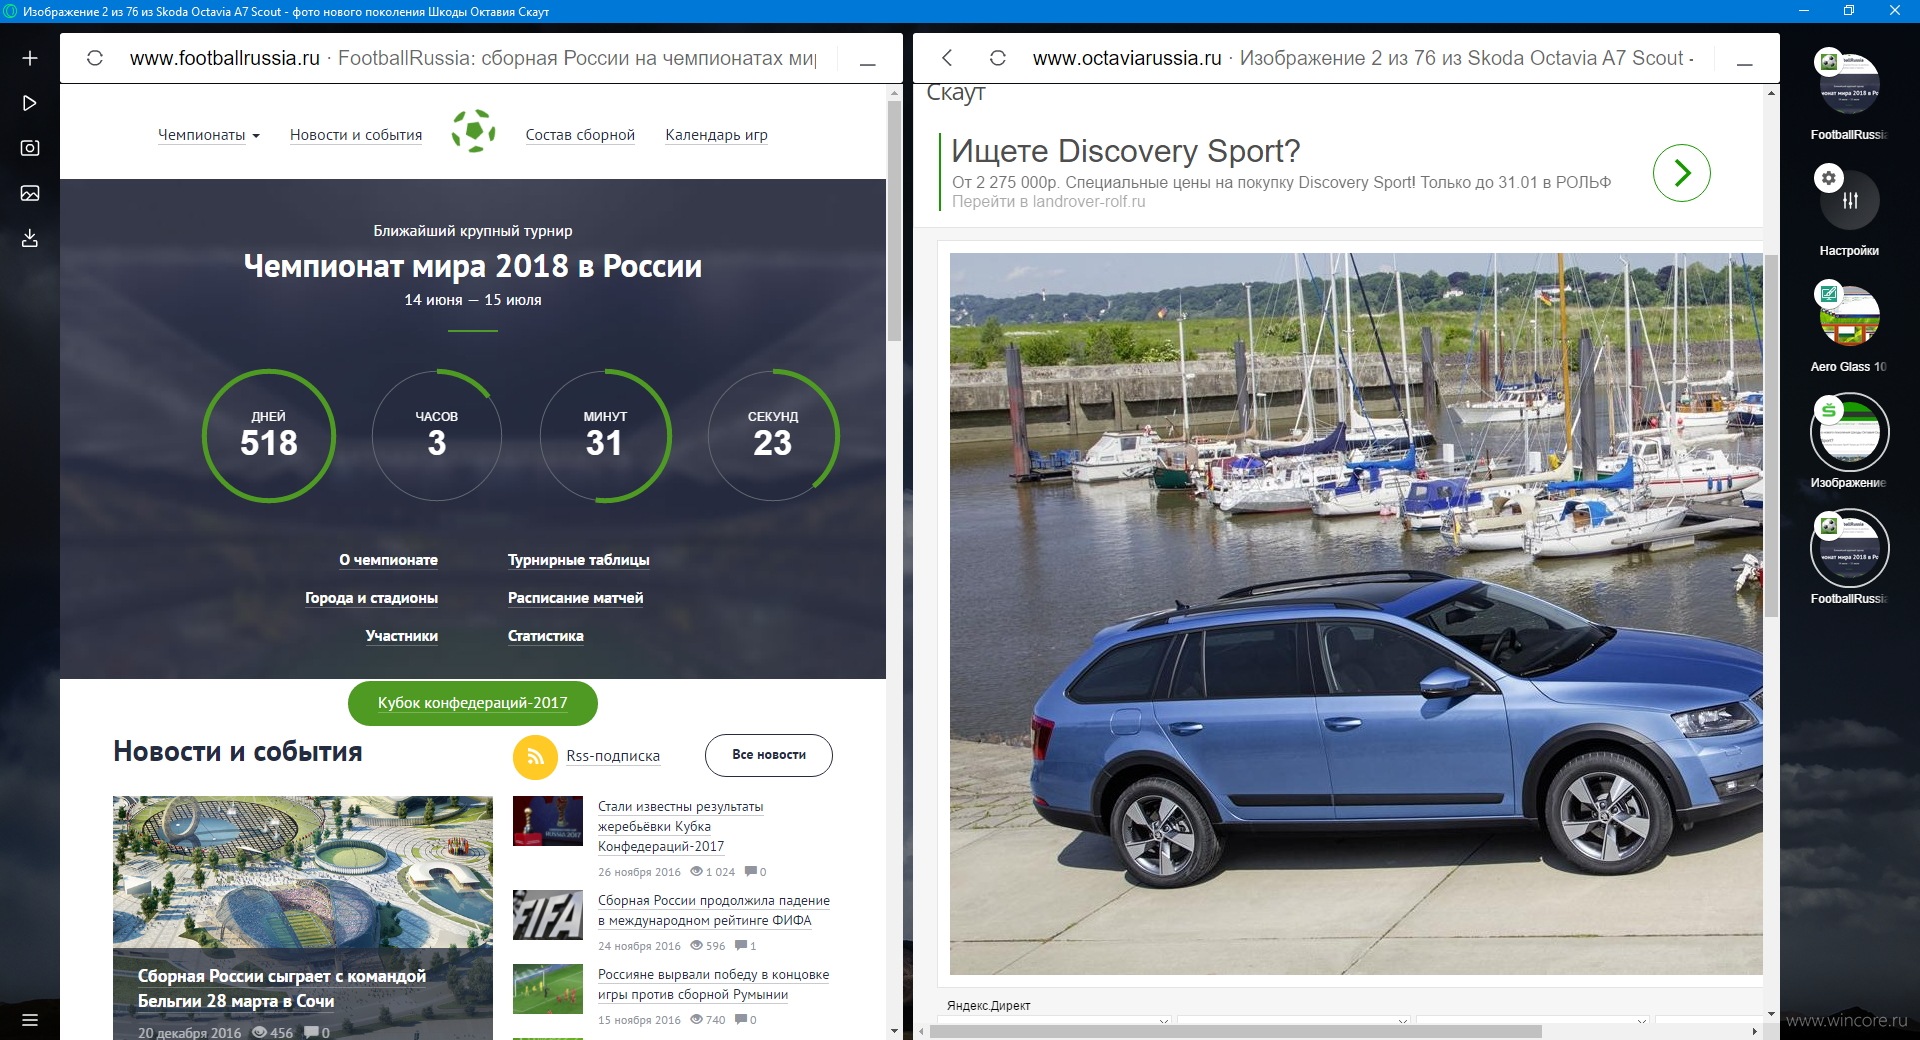Click the first dropdown below Яндекс.Директ
Image resolution: width=1920 pixels, height=1040 pixels.
(x=1054, y=1020)
